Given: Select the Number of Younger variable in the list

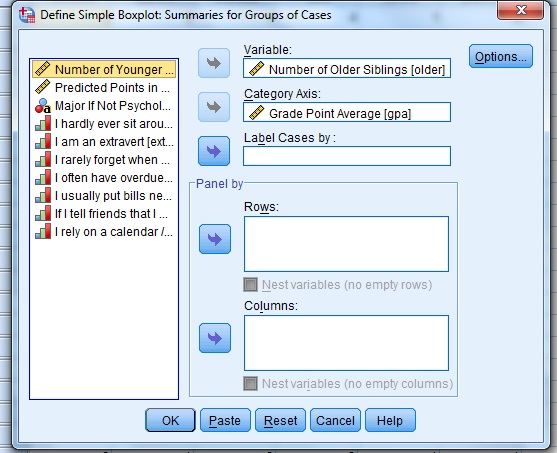Looking at the screenshot, I should (x=104, y=69).
